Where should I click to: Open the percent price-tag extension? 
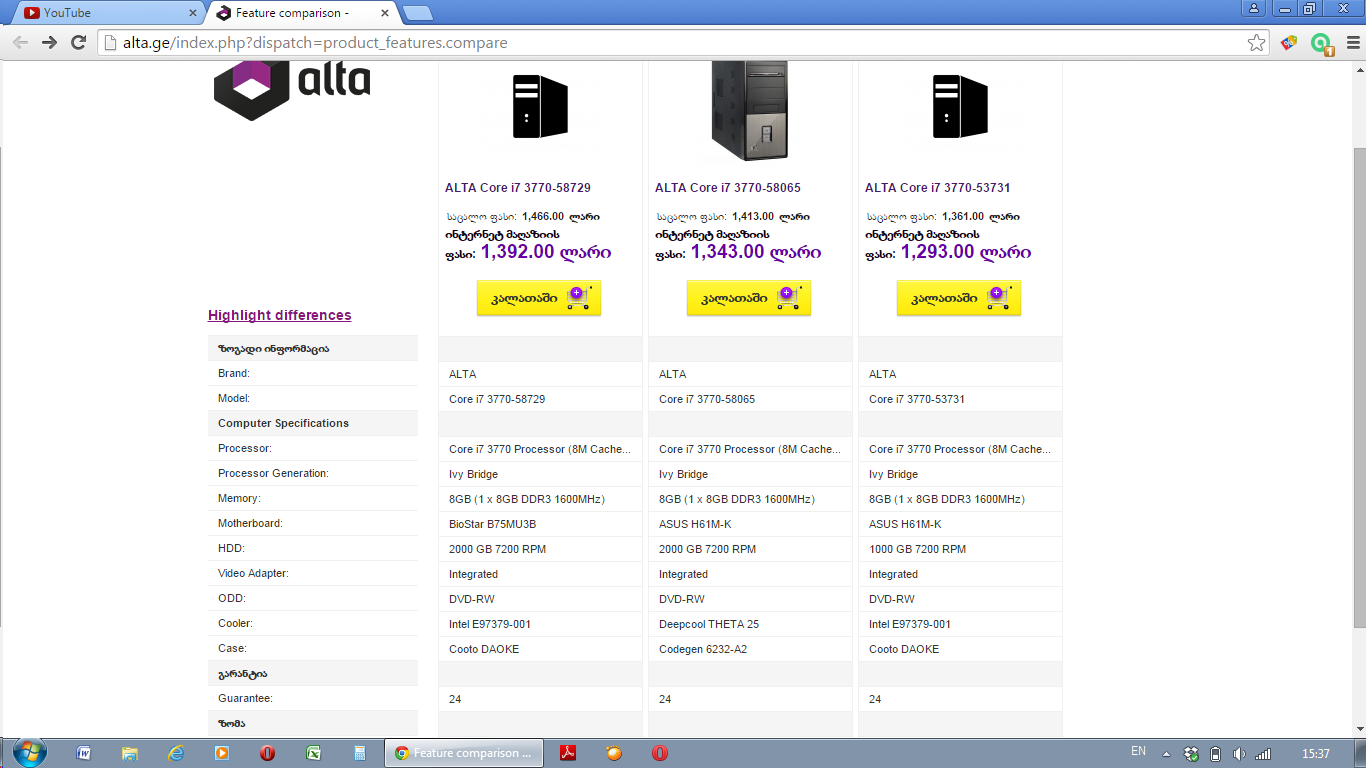pyautogui.click(x=1289, y=43)
